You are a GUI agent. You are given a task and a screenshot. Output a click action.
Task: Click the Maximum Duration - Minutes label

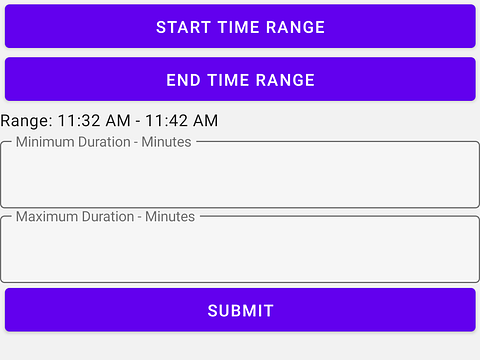click(x=105, y=217)
